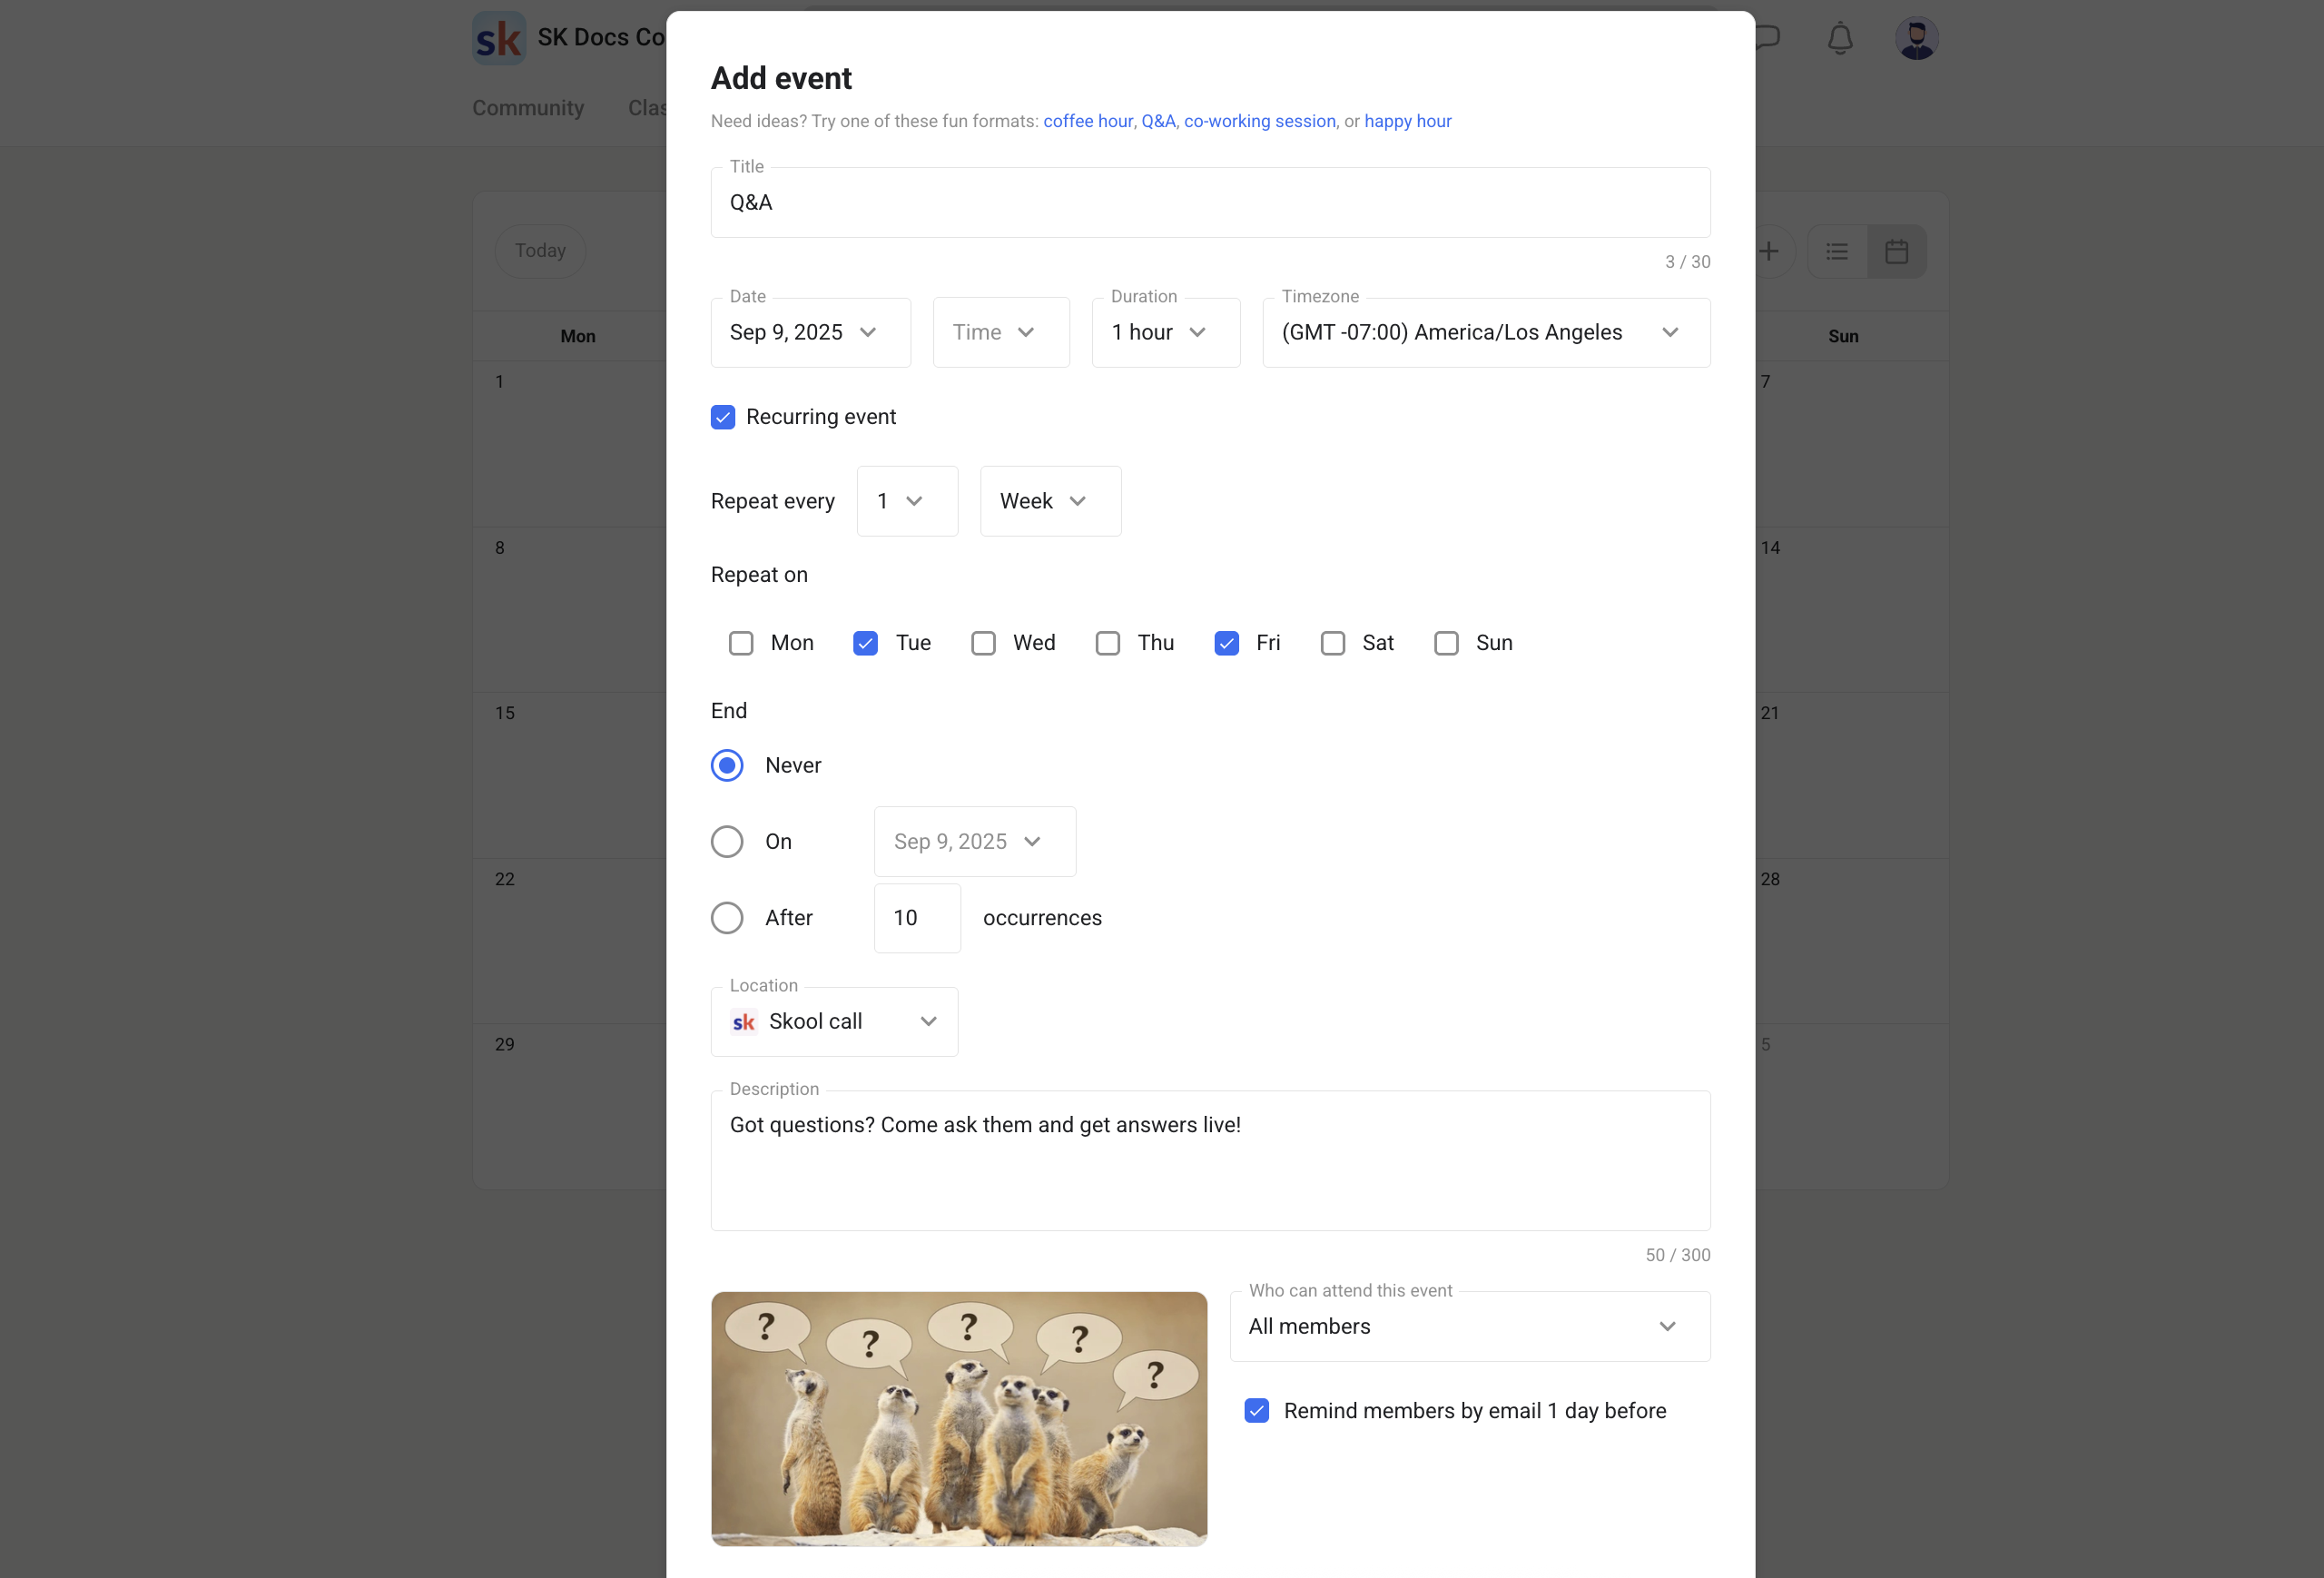This screenshot has height=1578, width=2324.
Task: Click day 22 in the calendar
Action: click(x=505, y=879)
